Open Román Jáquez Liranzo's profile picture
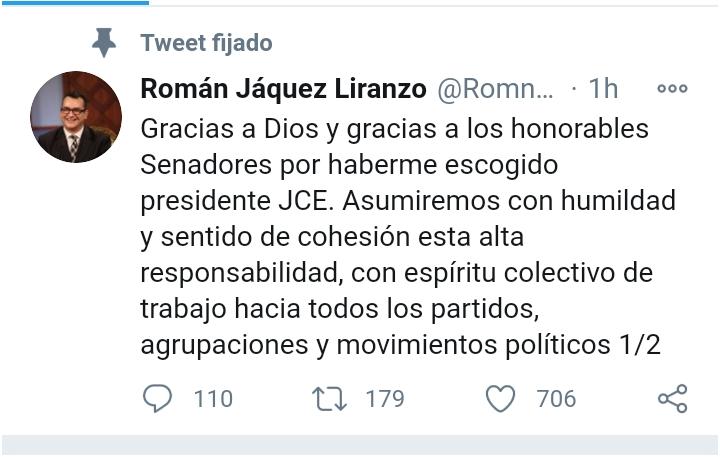This screenshot has height=457, width=720. [x=76, y=117]
